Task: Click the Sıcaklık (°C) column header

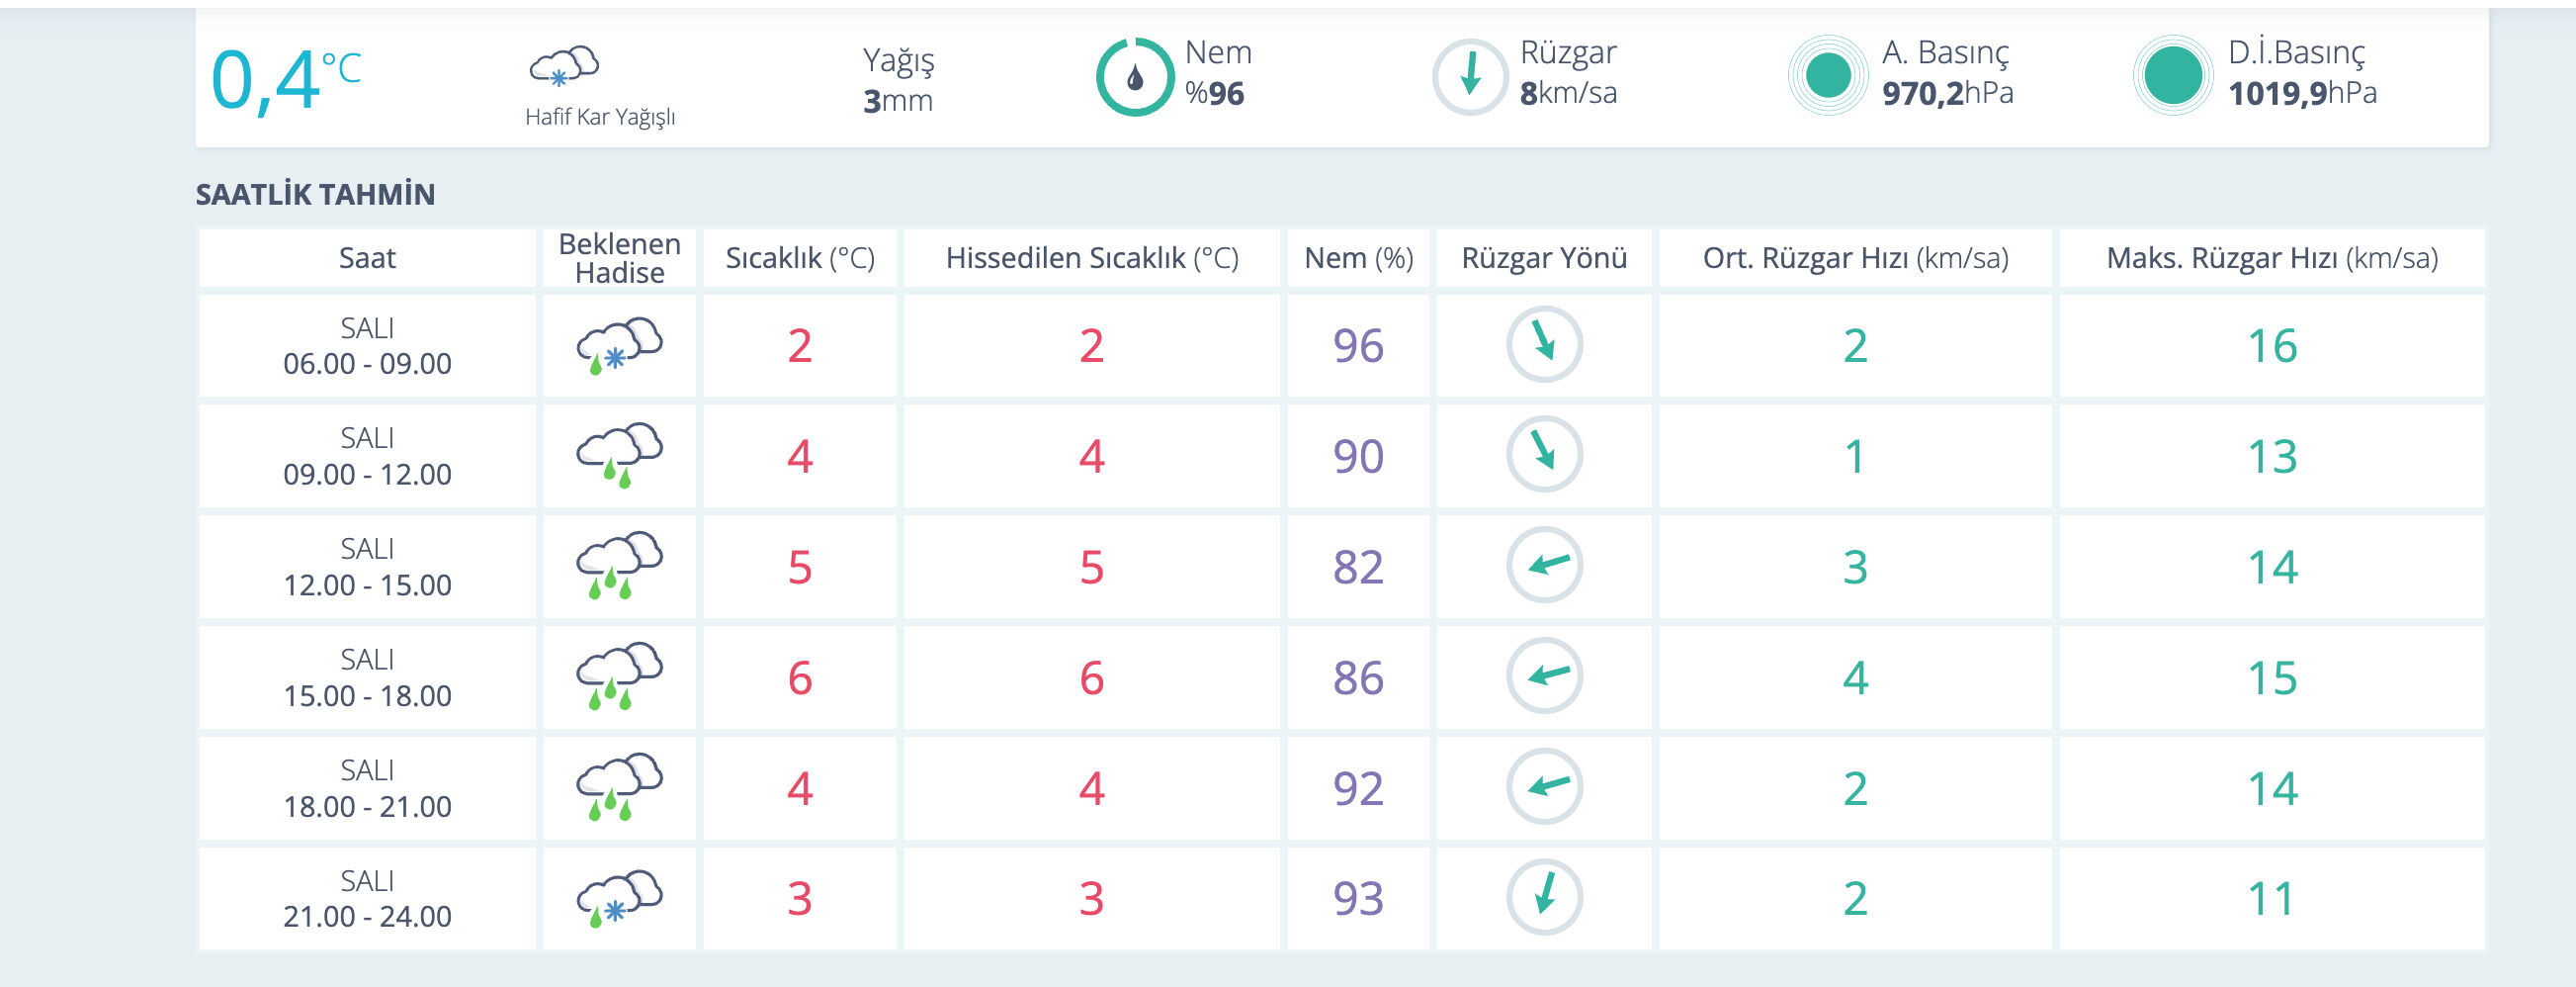Action: (800, 258)
